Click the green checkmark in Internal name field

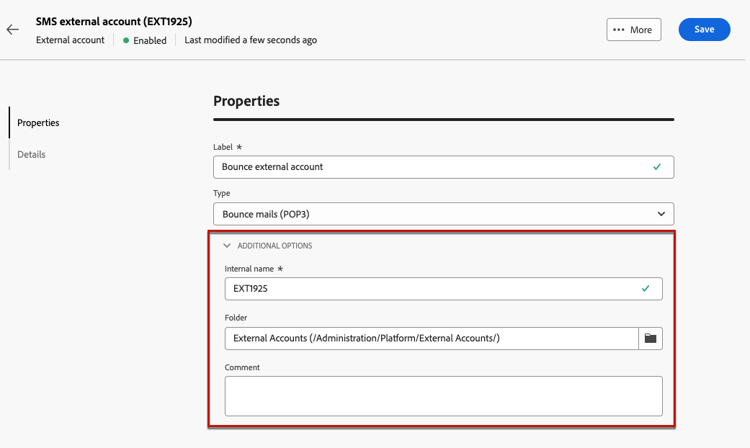[646, 289]
